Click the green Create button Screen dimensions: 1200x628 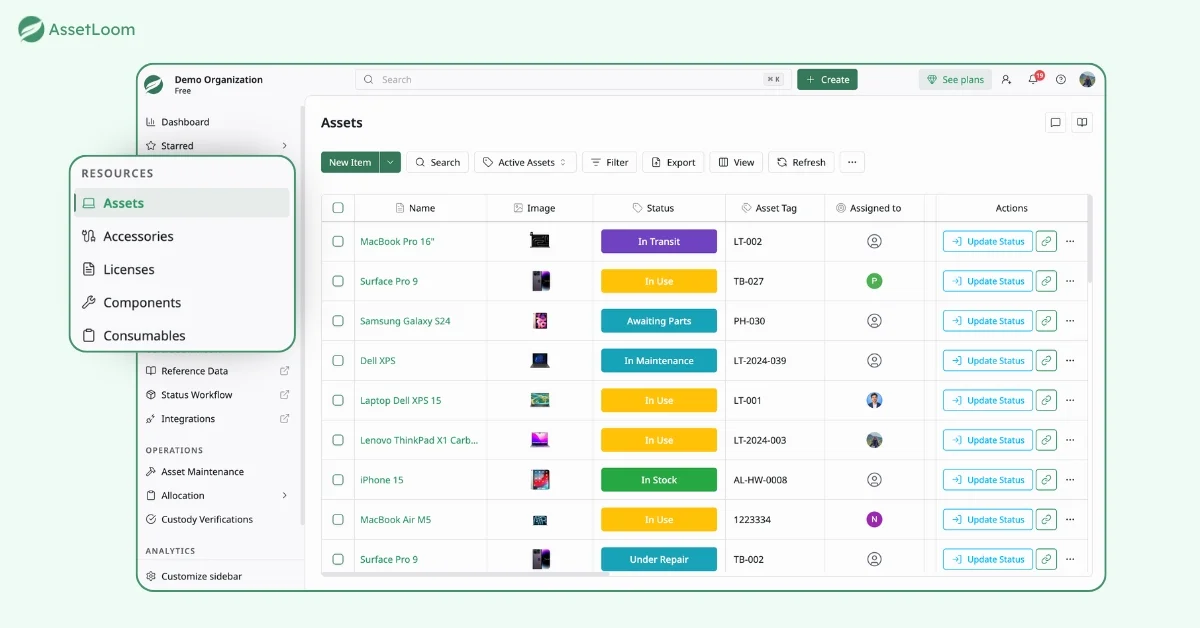827,79
